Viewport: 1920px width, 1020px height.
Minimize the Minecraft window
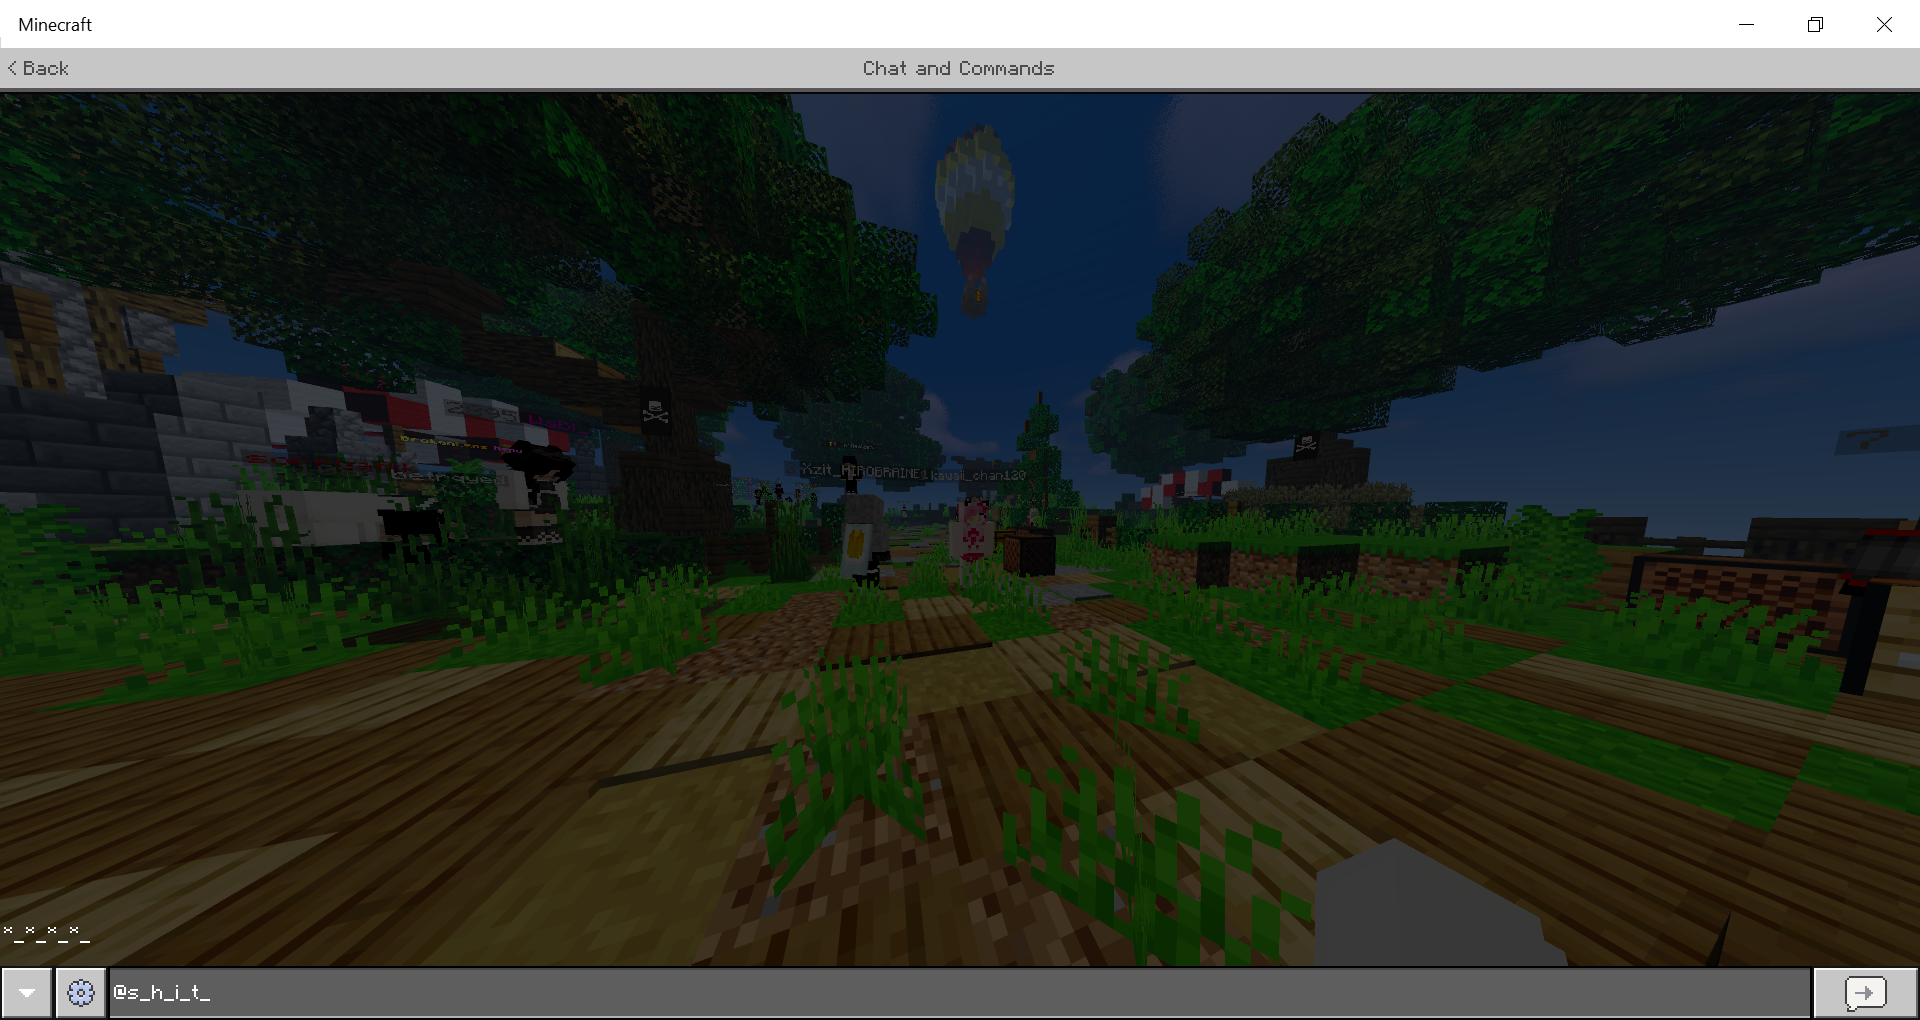tap(1747, 24)
